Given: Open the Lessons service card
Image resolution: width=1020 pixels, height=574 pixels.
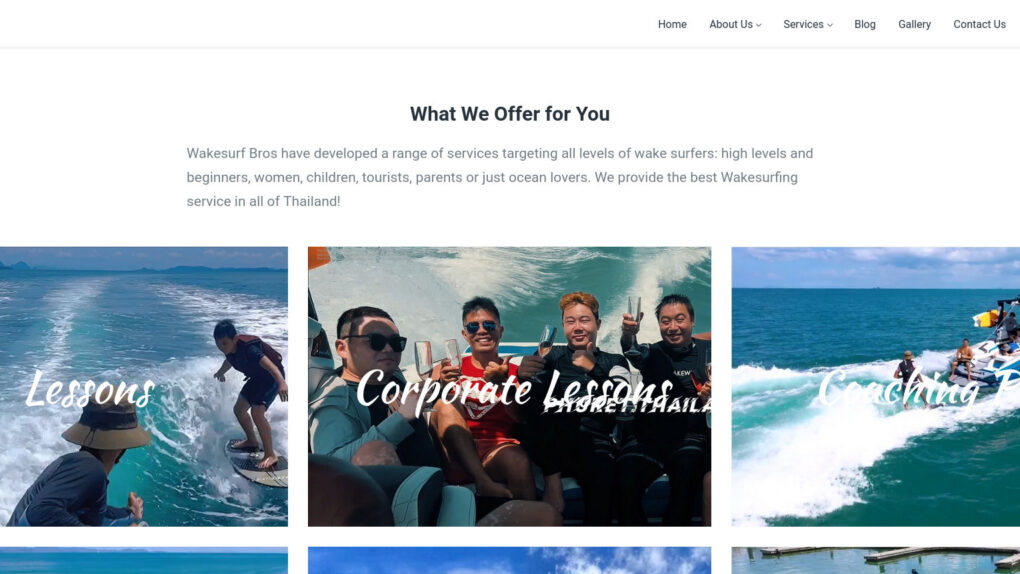Looking at the screenshot, I should tap(144, 386).
